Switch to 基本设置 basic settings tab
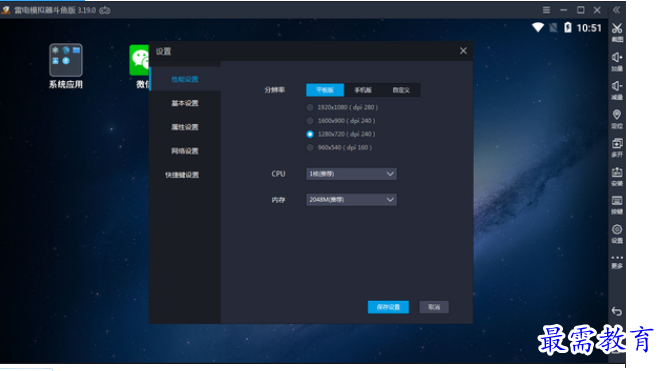This screenshot has width=662, height=371. click(x=185, y=103)
